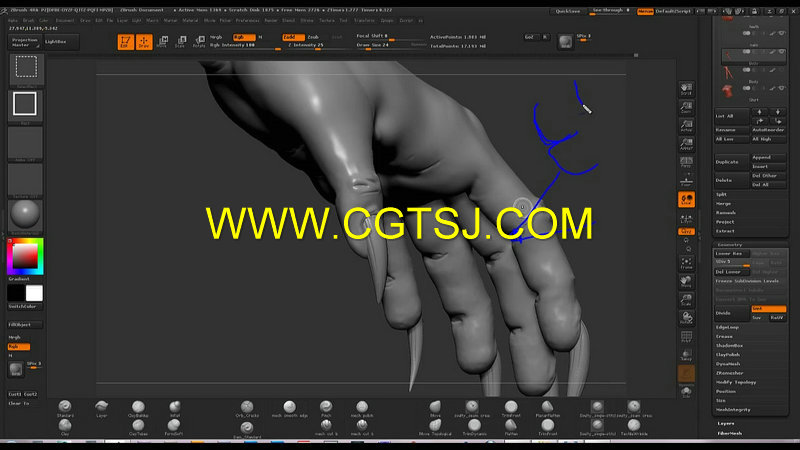
Task: Select the Scale transform tool
Action: coord(181,42)
